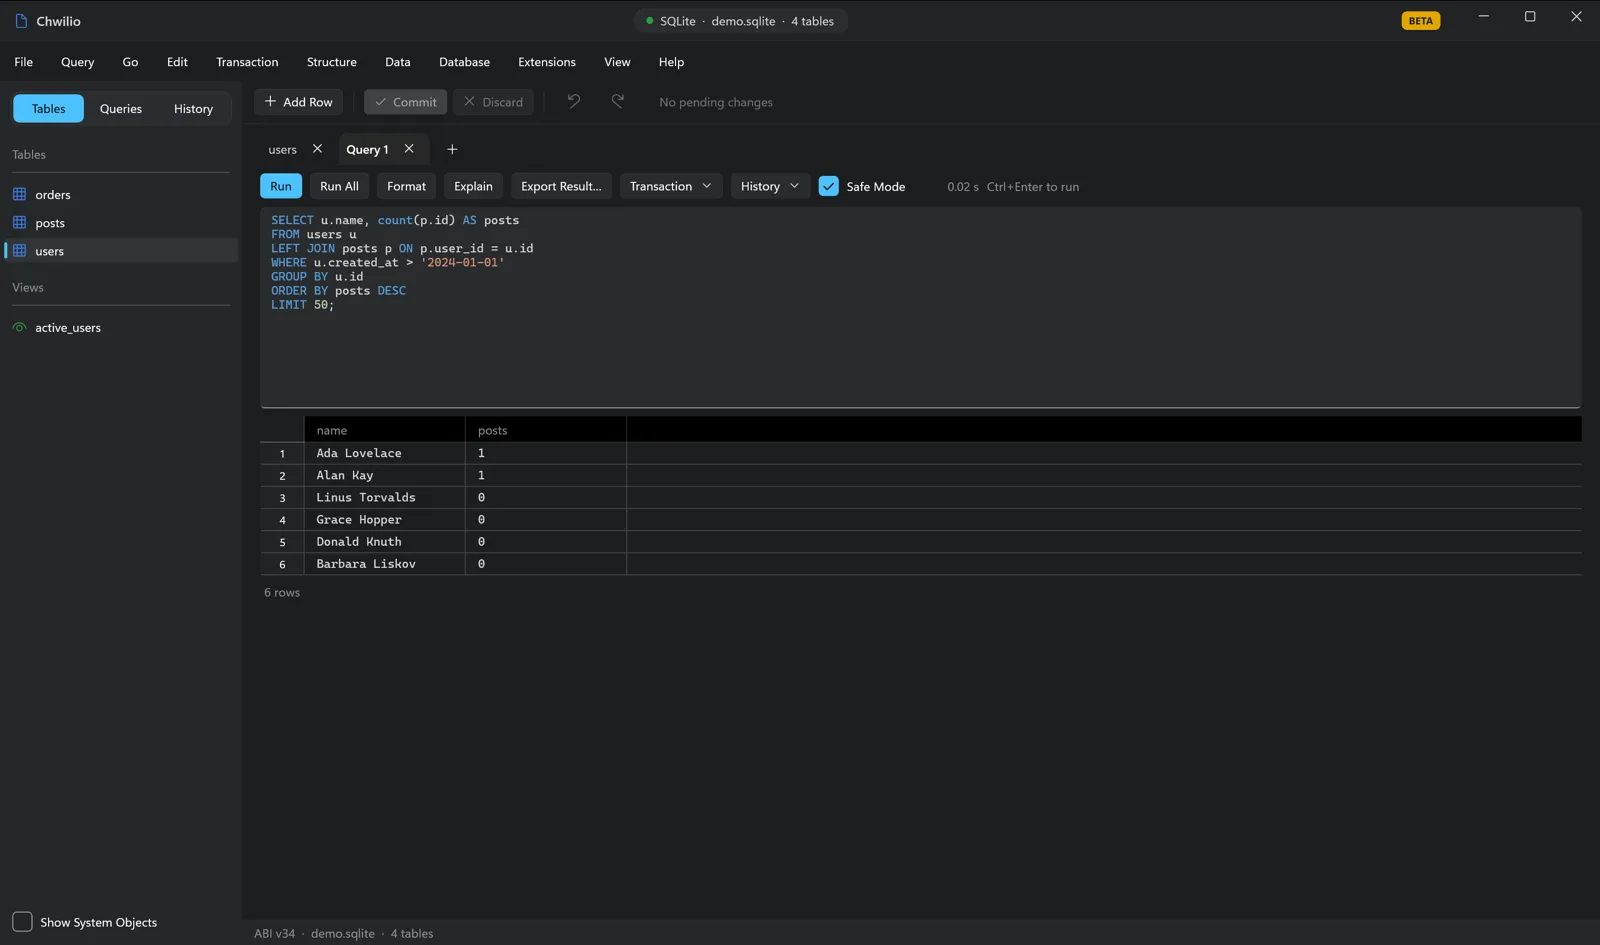This screenshot has height=945, width=1600.
Task: Switch to the Tables sidebar tab
Action: (x=48, y=108)
